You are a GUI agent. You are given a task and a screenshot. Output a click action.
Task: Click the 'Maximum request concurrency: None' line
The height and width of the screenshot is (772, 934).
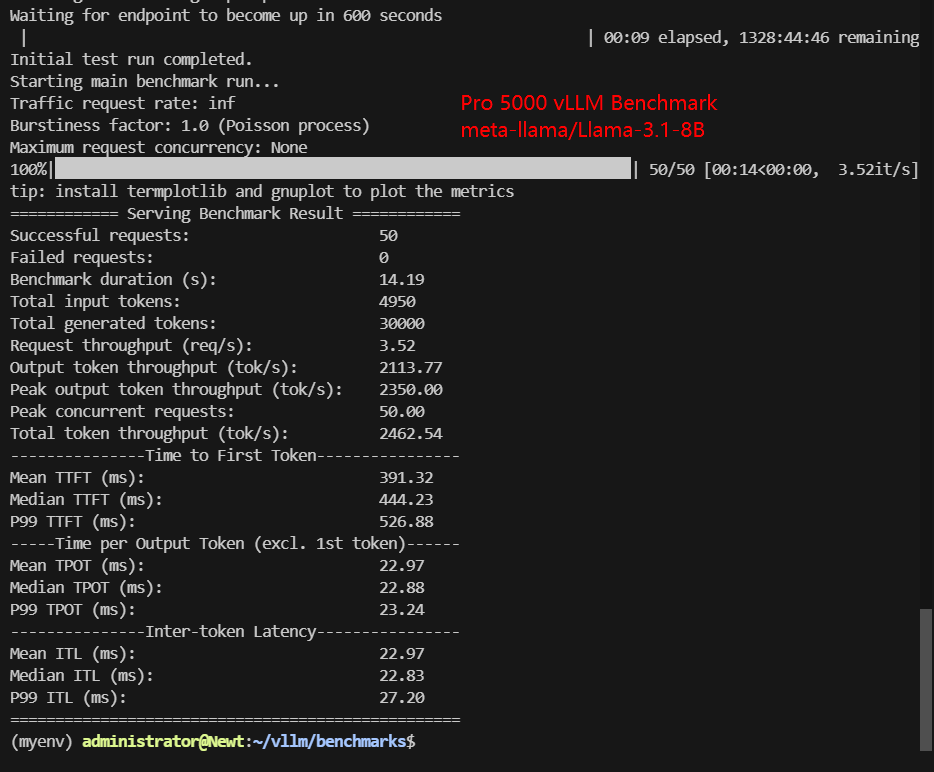tap(158, 148)
